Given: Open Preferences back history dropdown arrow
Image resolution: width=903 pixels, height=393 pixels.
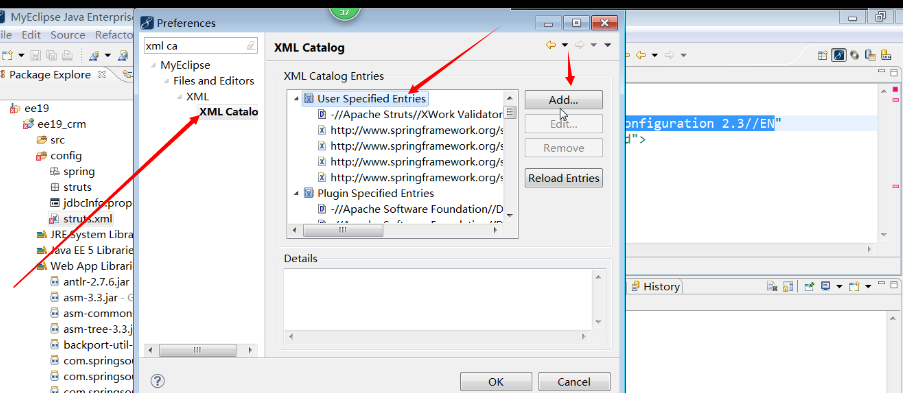Looking at the screenshot, I should 565,45.
